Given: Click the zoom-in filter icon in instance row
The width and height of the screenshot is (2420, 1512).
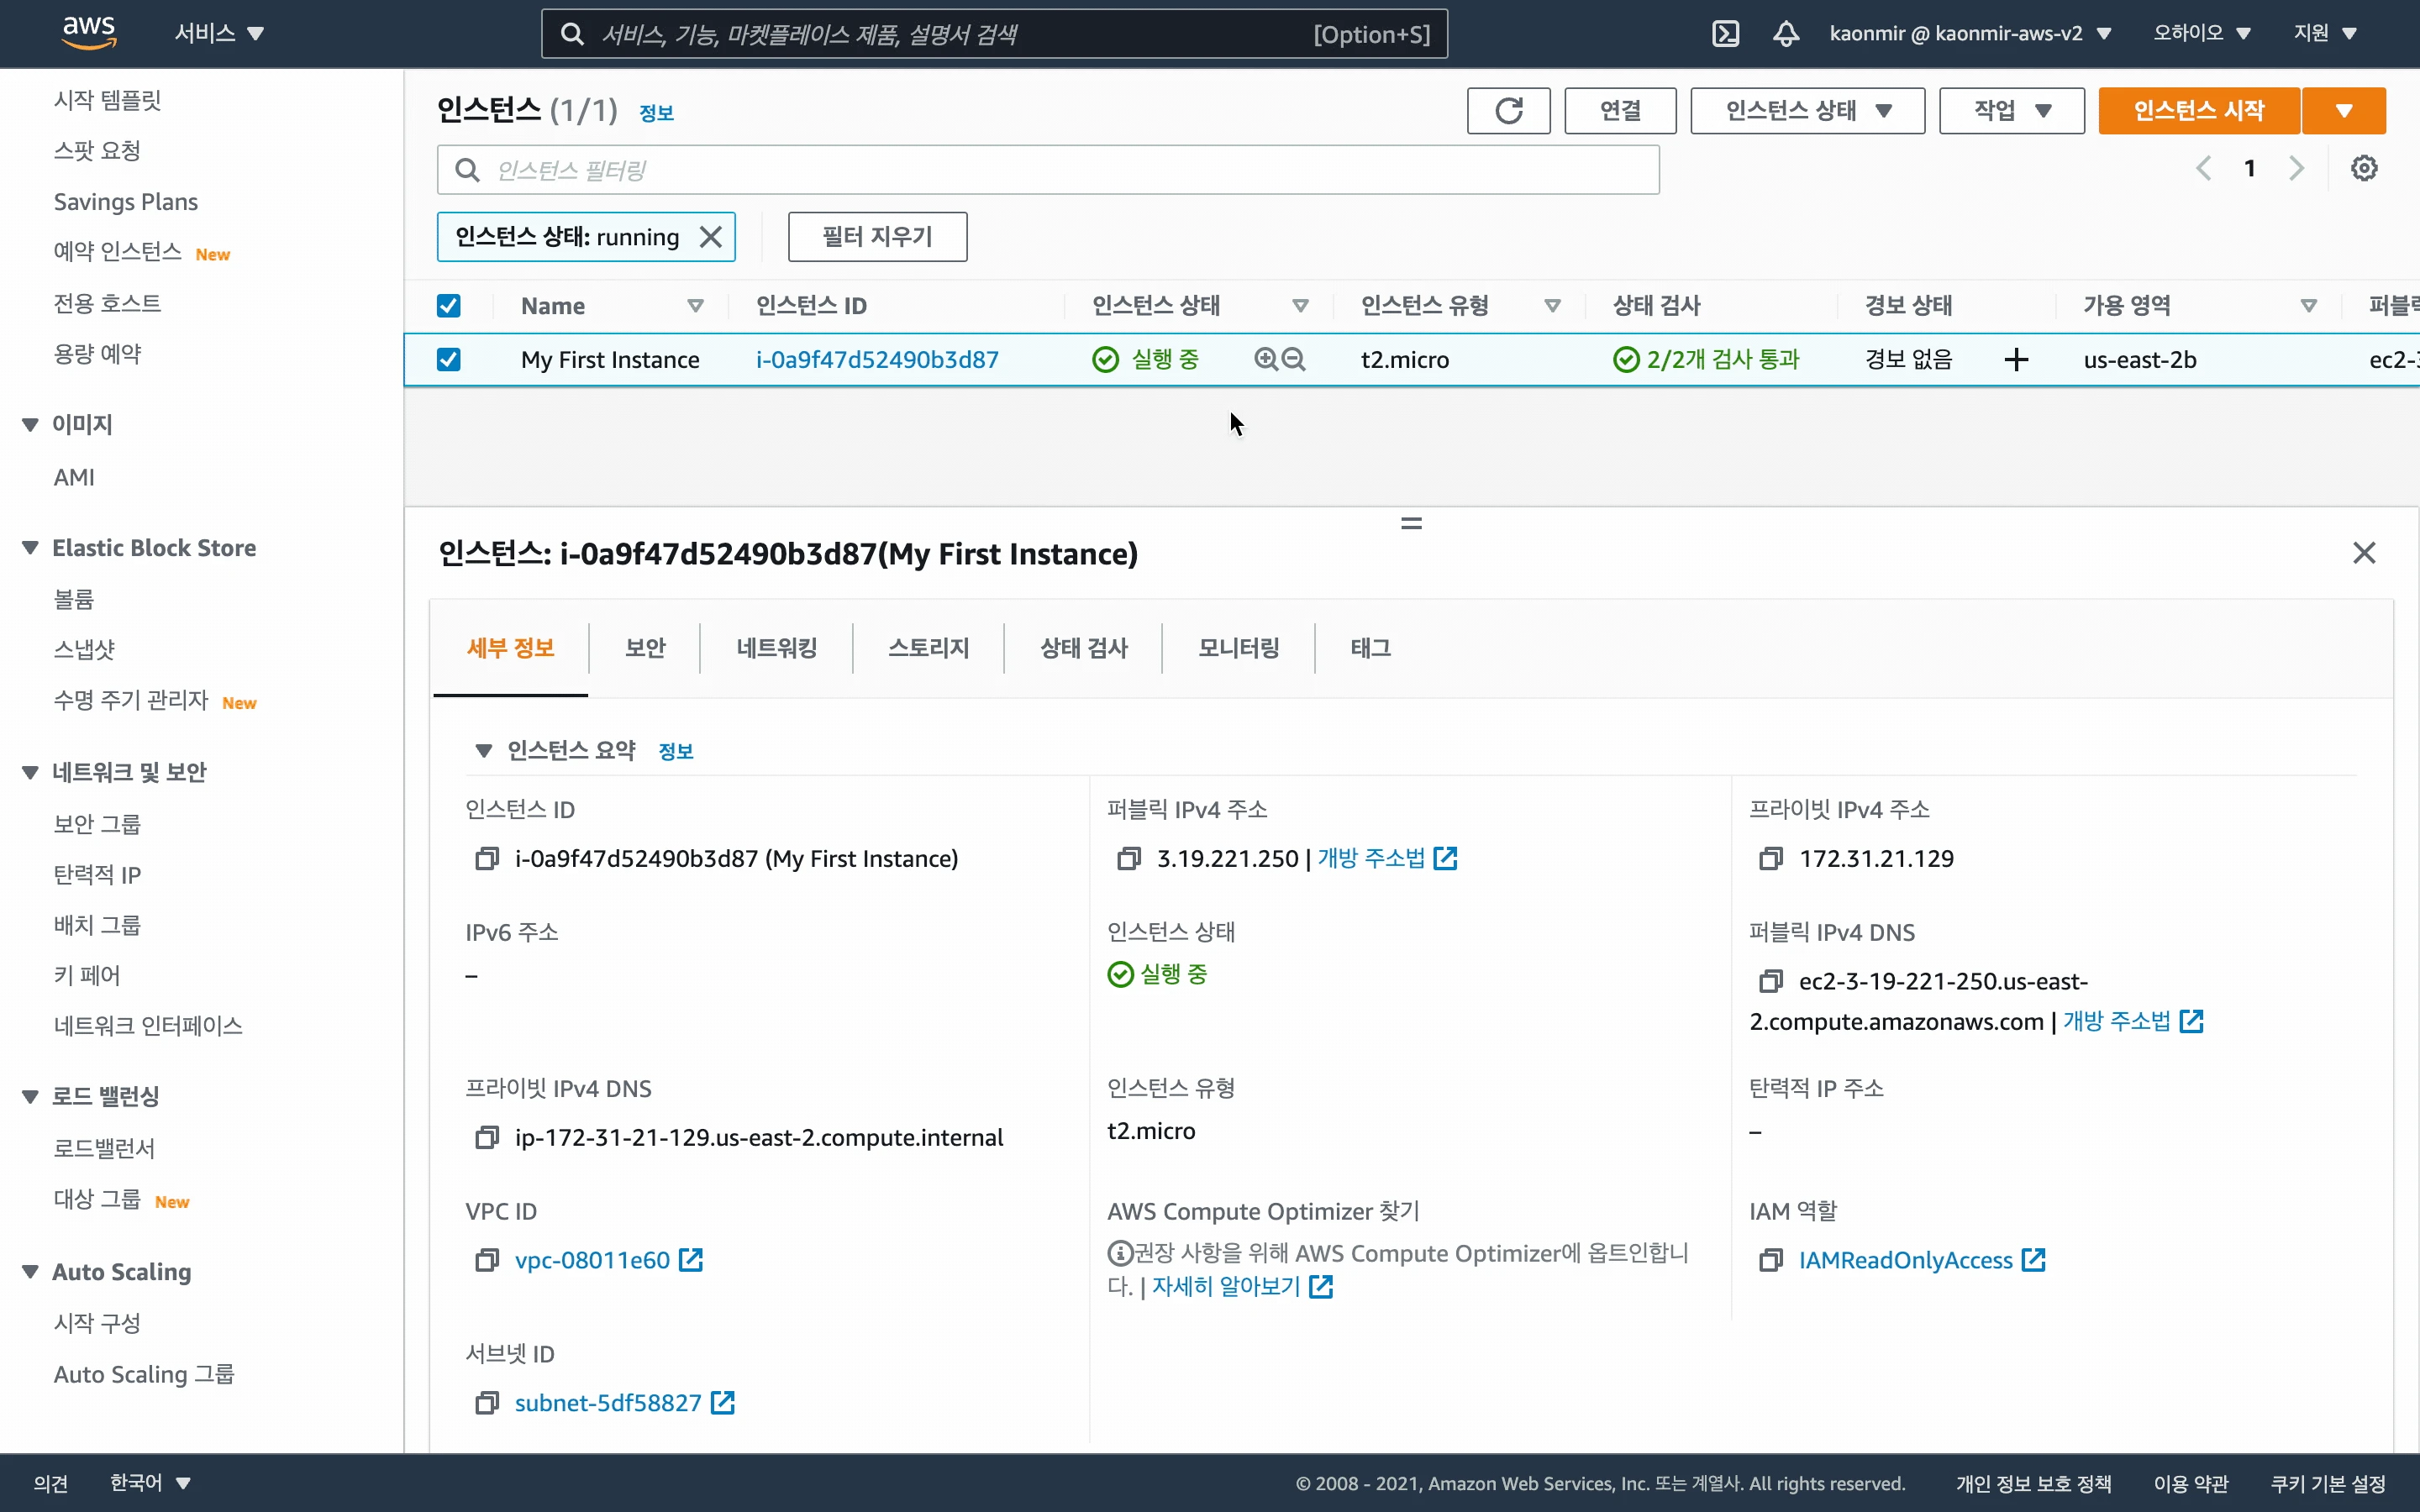Looking at the screenshot, I should 1266,359.
